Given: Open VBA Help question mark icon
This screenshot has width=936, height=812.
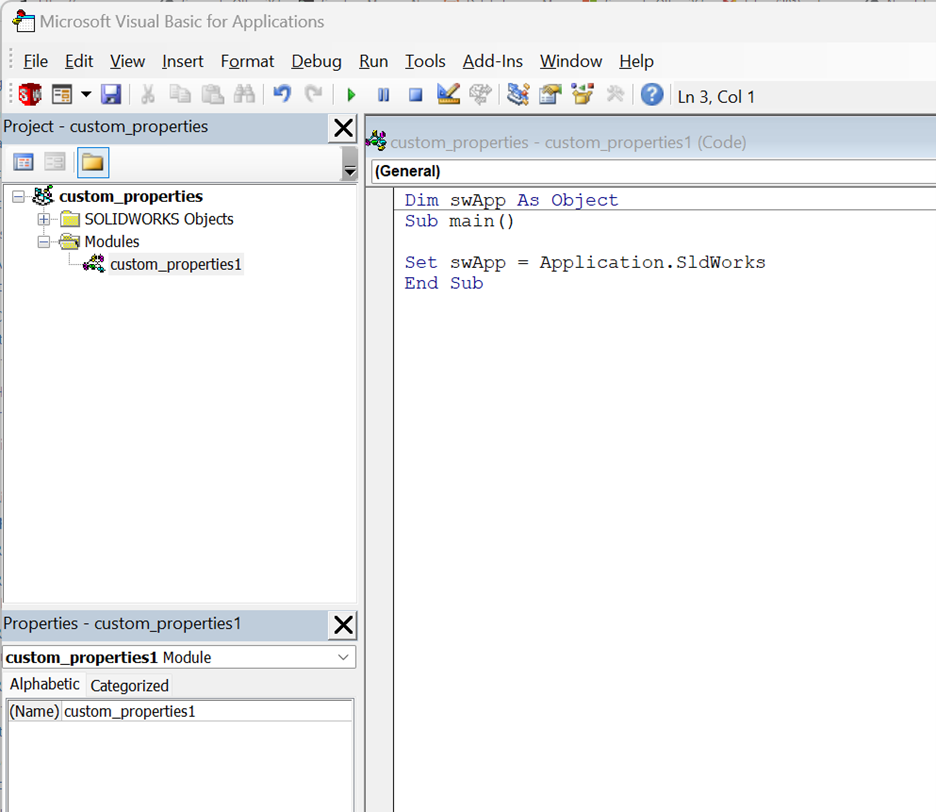Looking at the screenshot, I should point(652,94).
